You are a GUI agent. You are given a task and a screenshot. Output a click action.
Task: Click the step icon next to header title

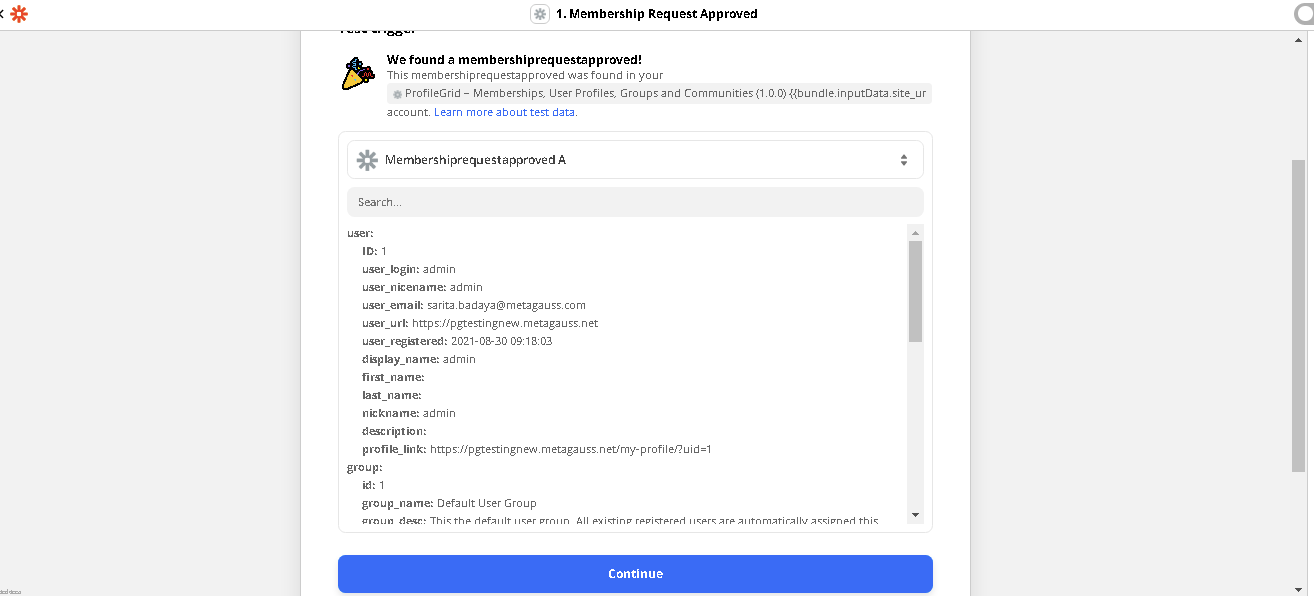click(540, 14)
